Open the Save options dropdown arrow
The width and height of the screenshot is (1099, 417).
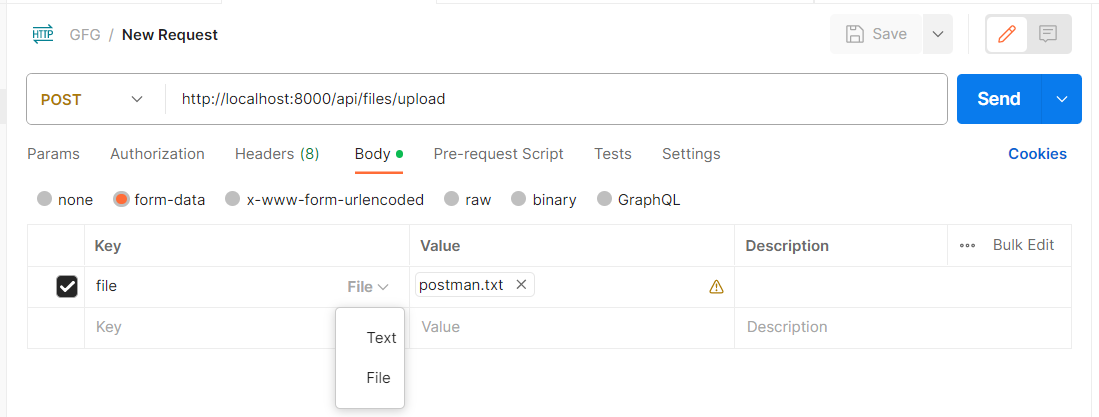(x=938, y=34)
